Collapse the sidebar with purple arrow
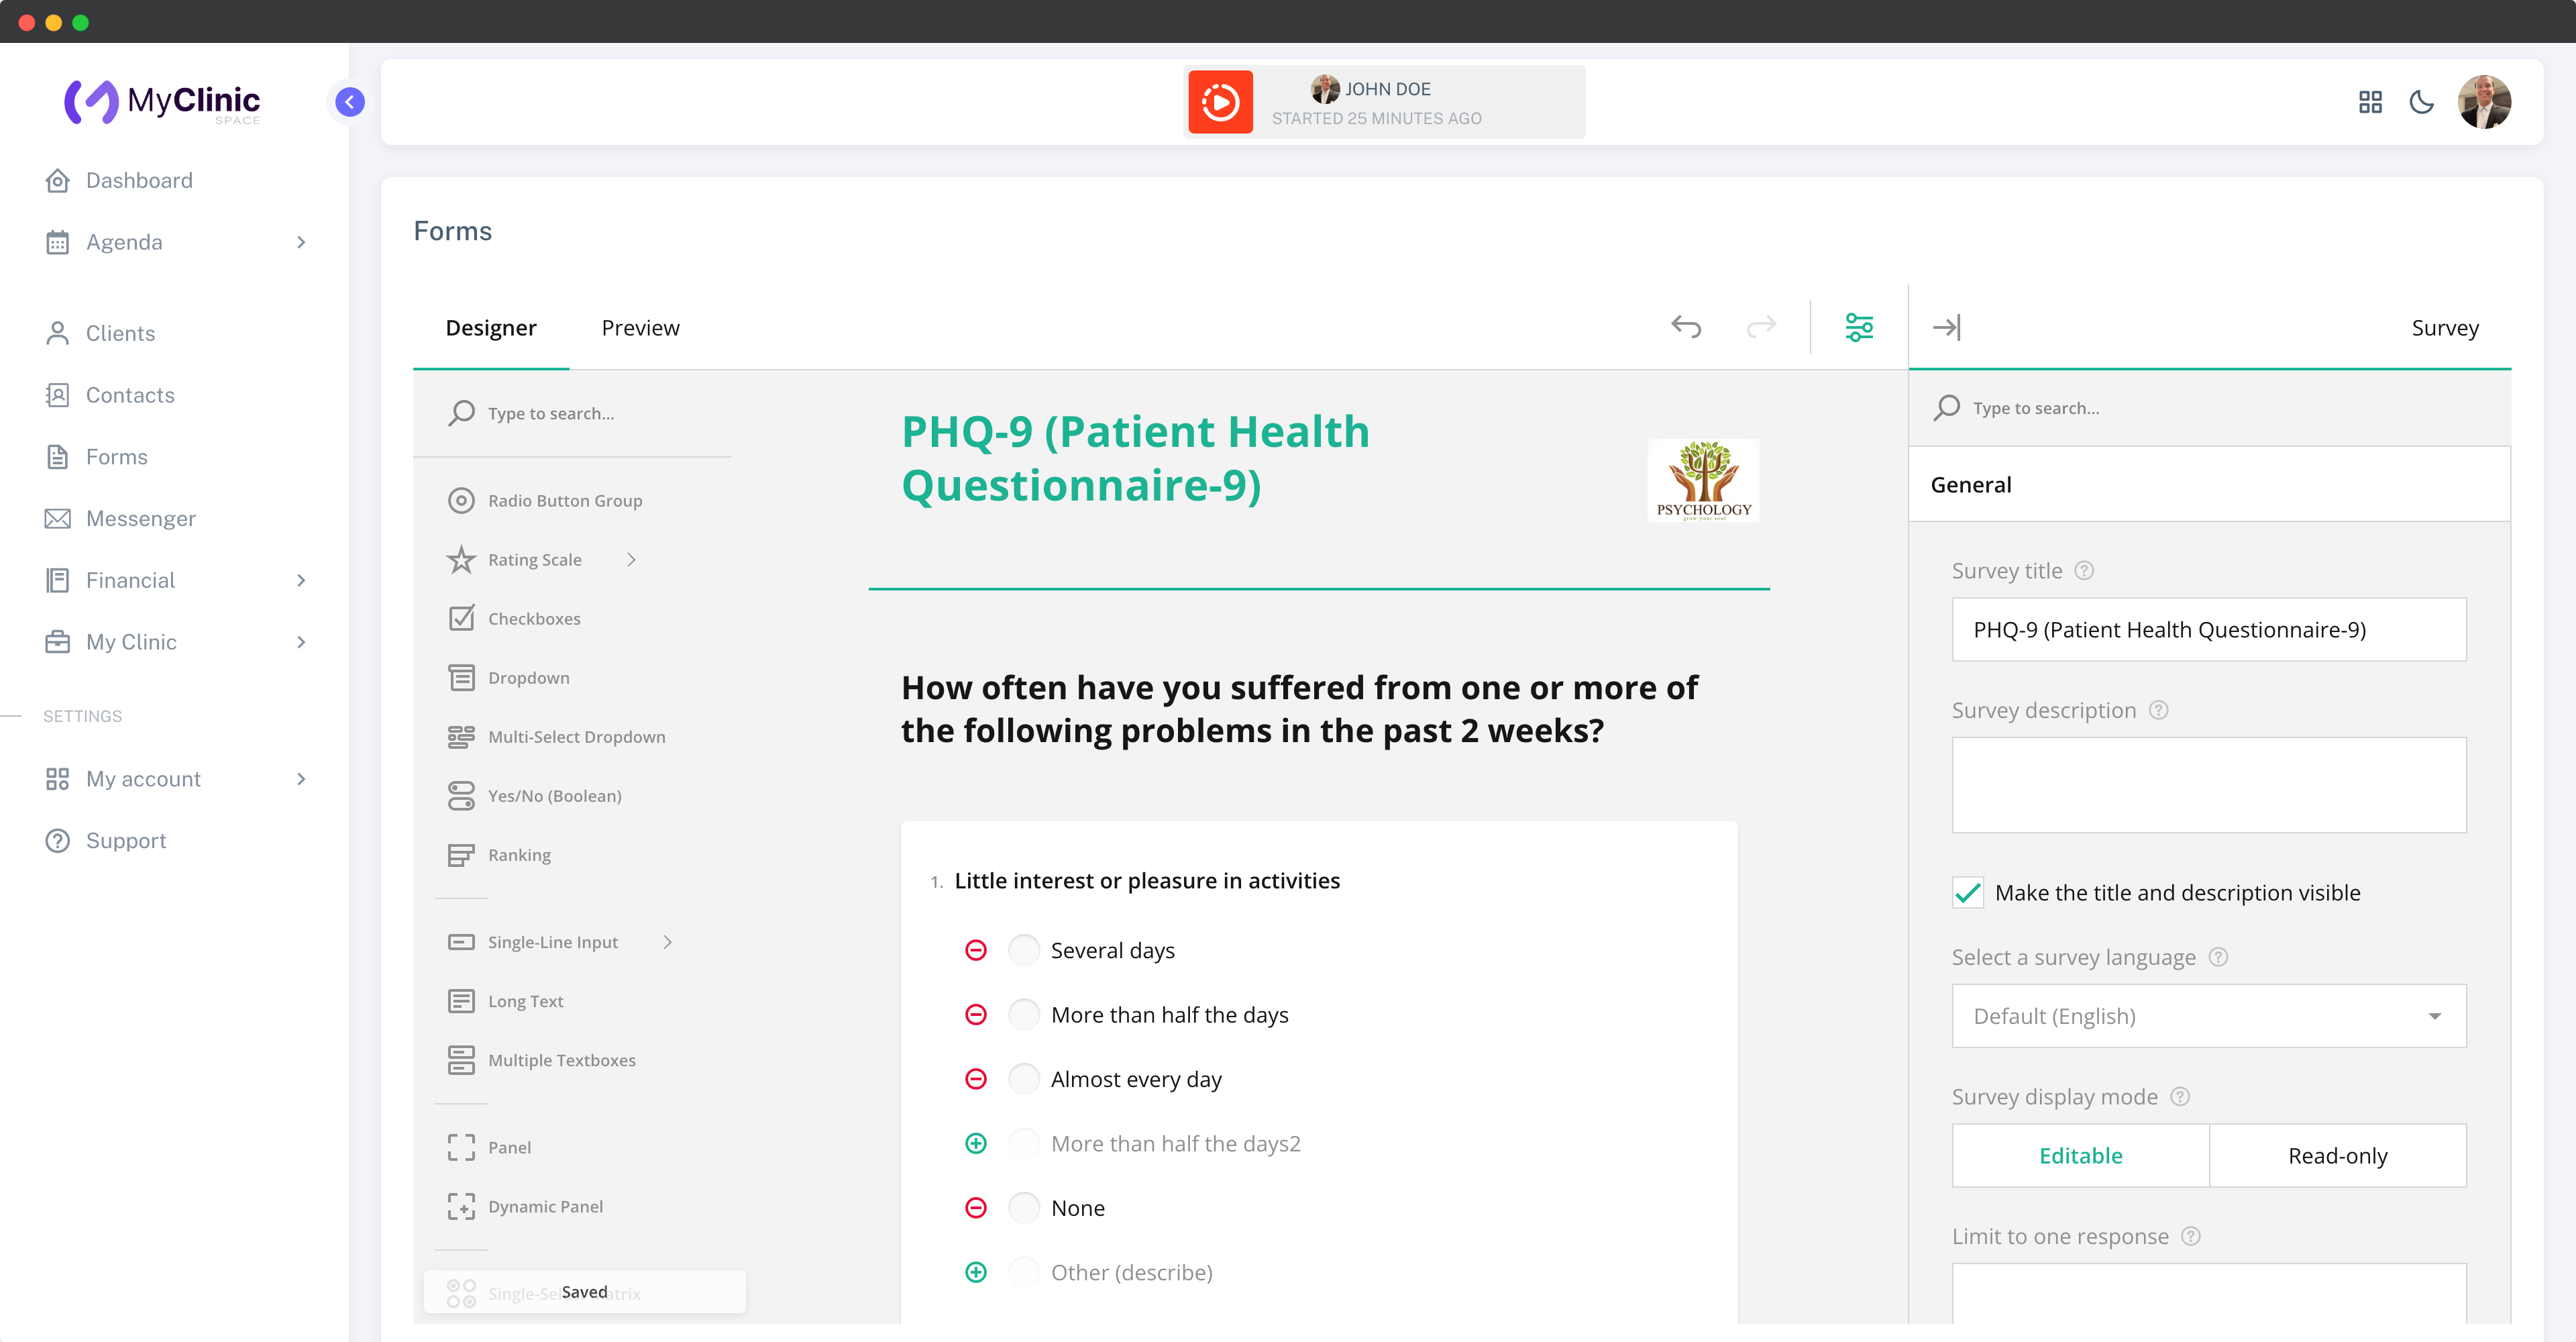Screen dimensions: 2576x1342 point(350,102)
